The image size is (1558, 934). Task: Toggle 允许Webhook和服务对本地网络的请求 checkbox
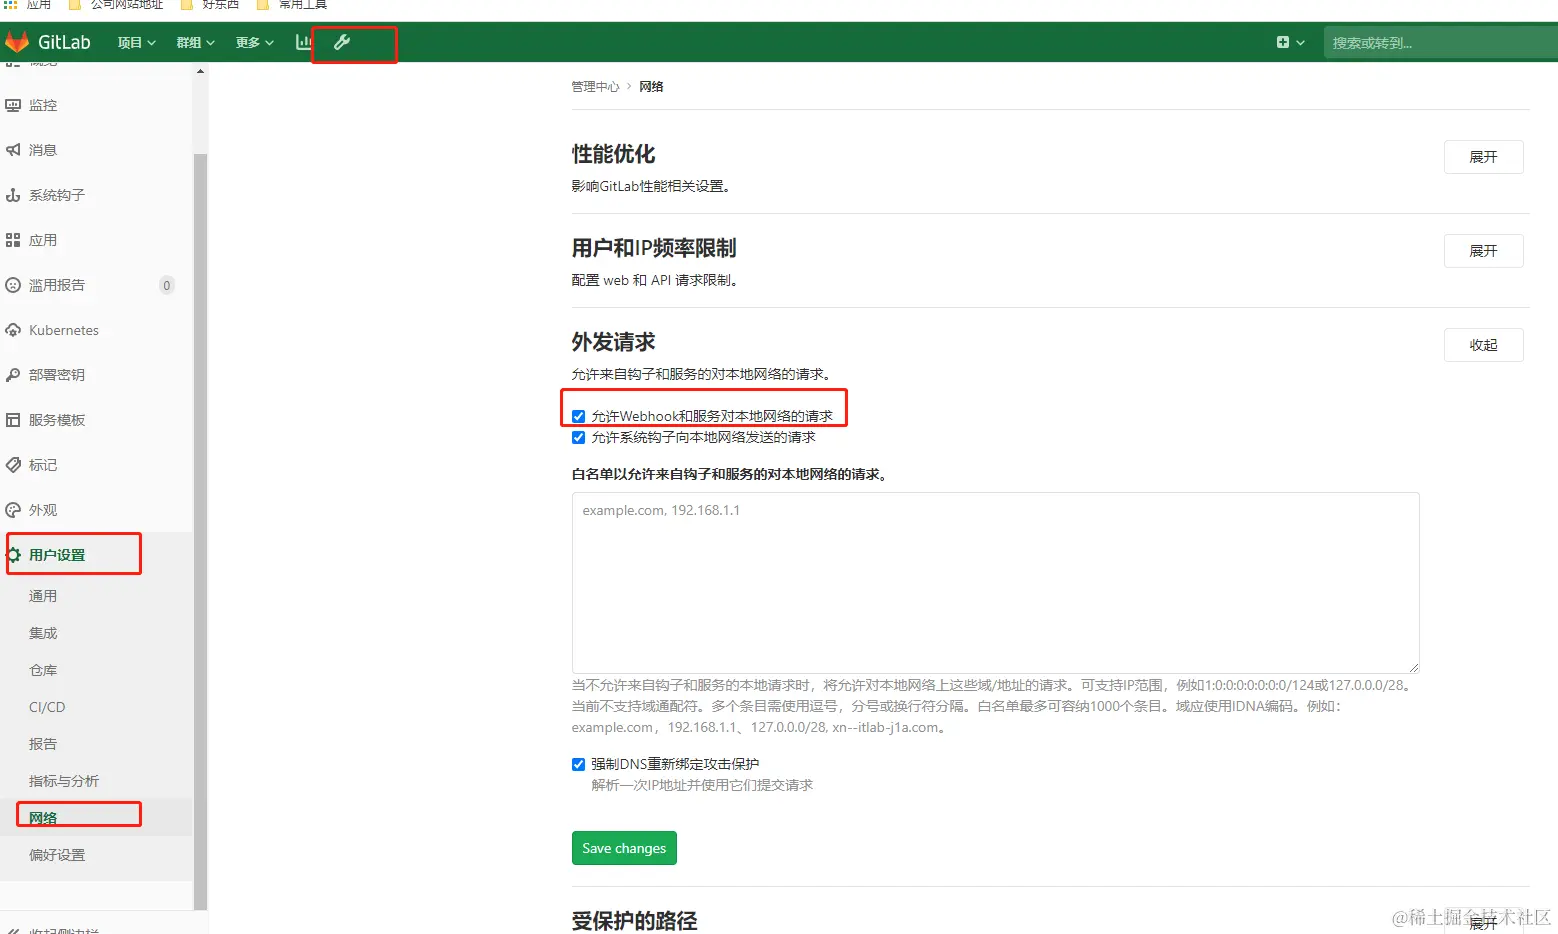578,416
